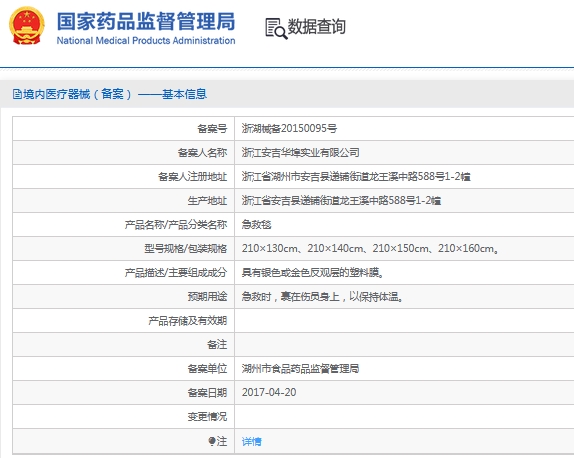Click the 产品存储及有效期 label
This screenshot has height=458, width=574.
[188, 321]
